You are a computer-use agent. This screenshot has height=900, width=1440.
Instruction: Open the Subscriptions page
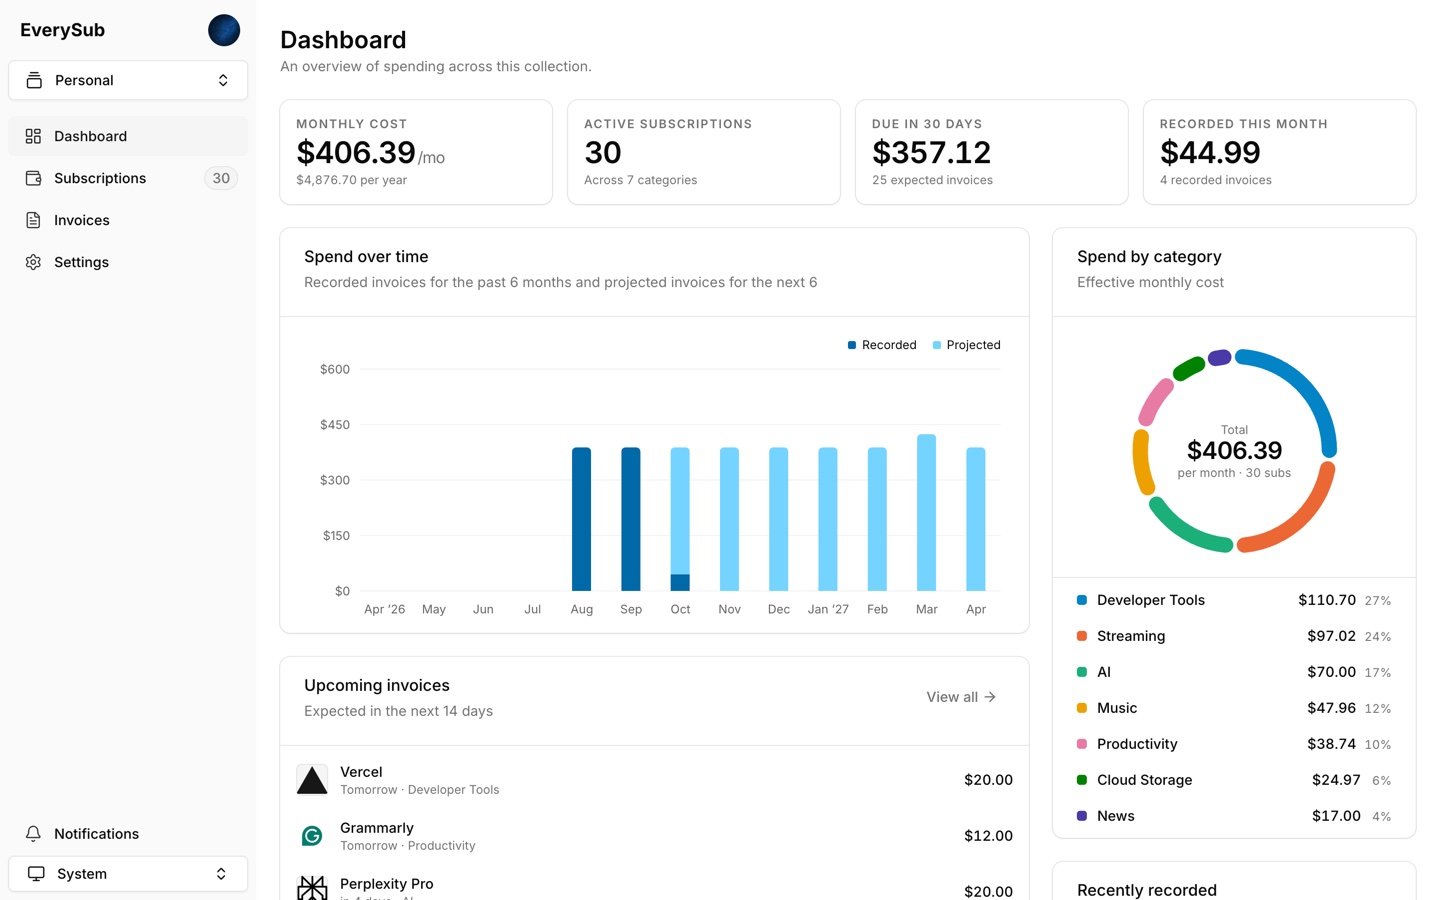[128, 178]
